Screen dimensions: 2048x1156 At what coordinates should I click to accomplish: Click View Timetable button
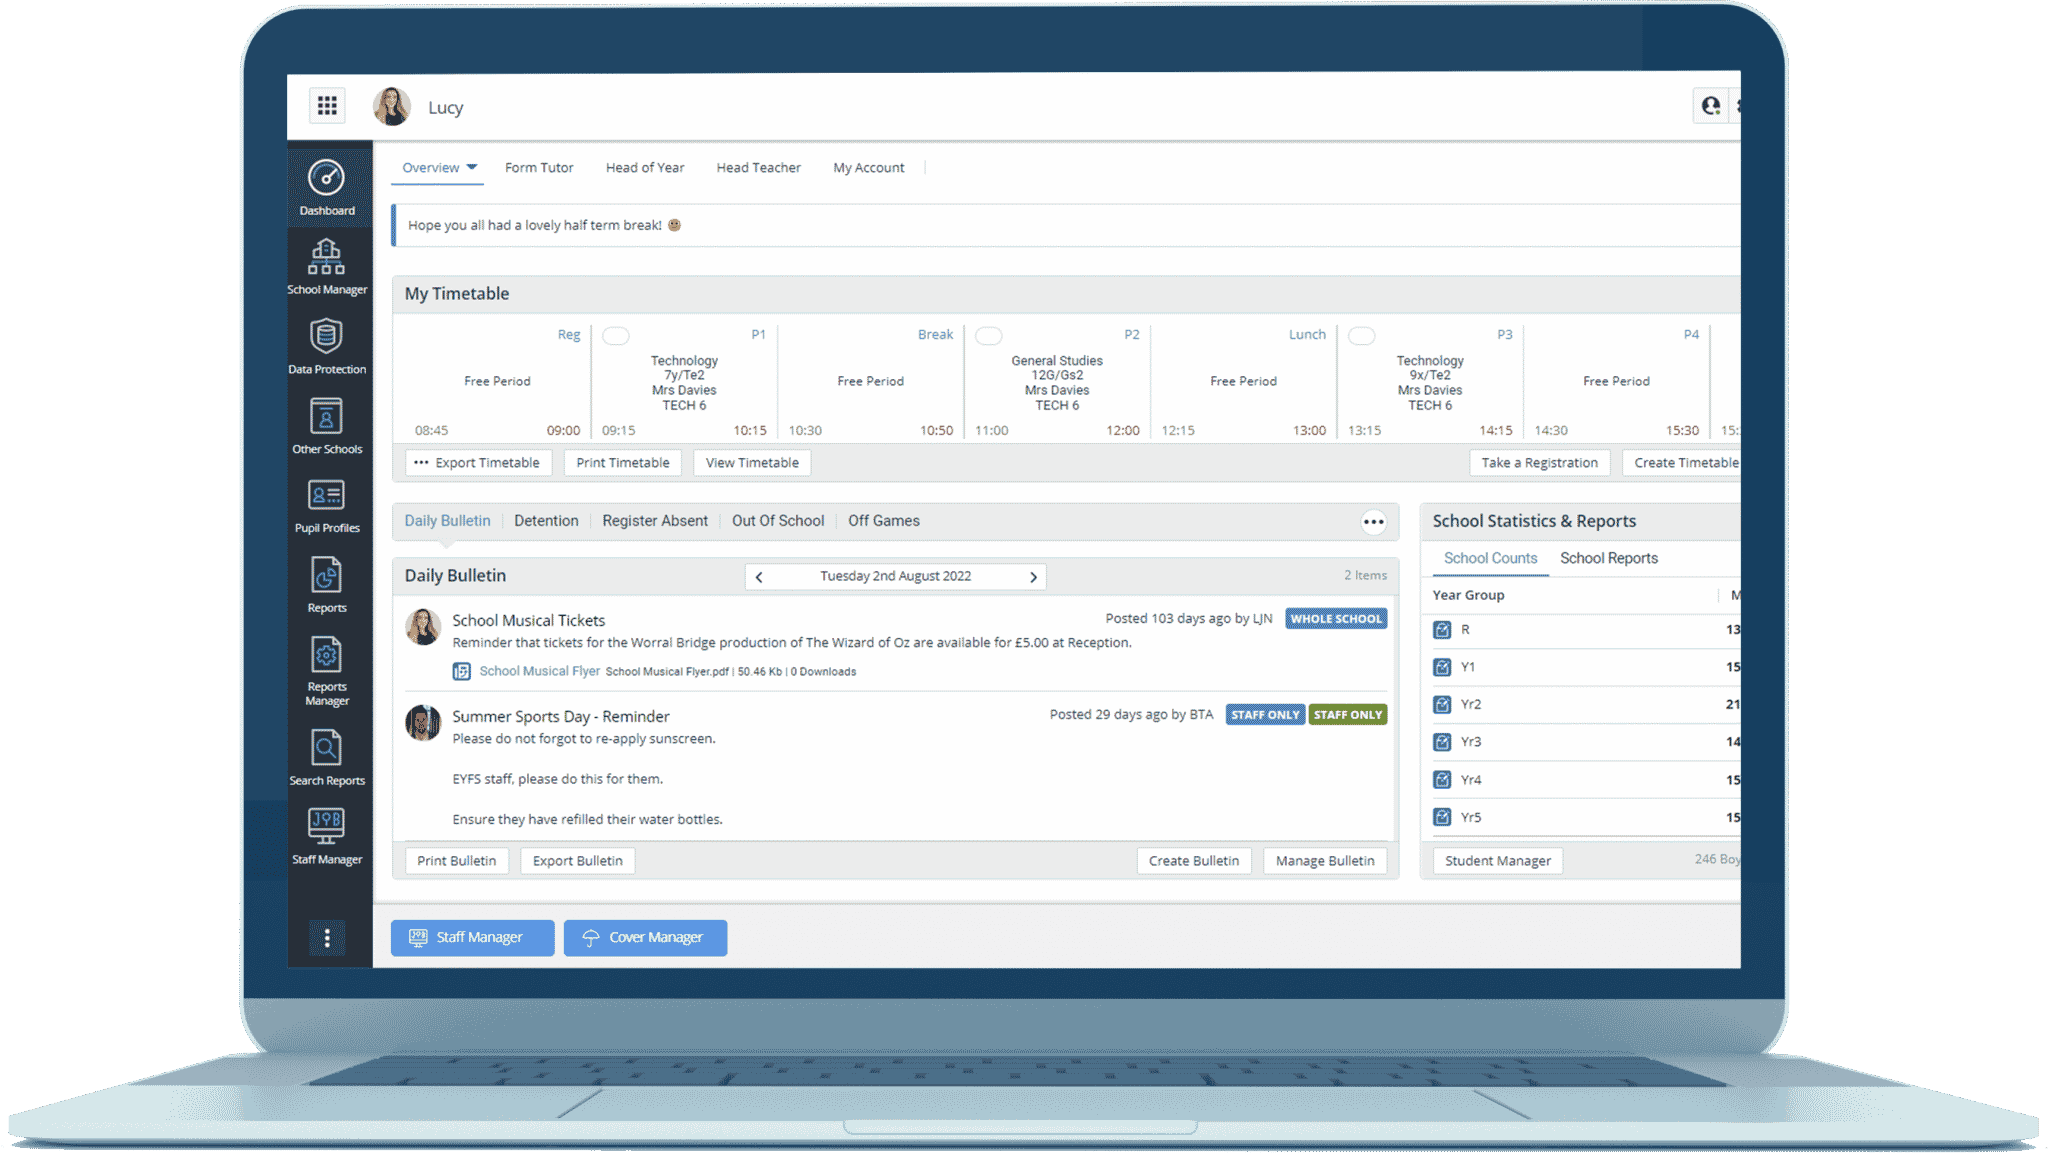[752, 463]
